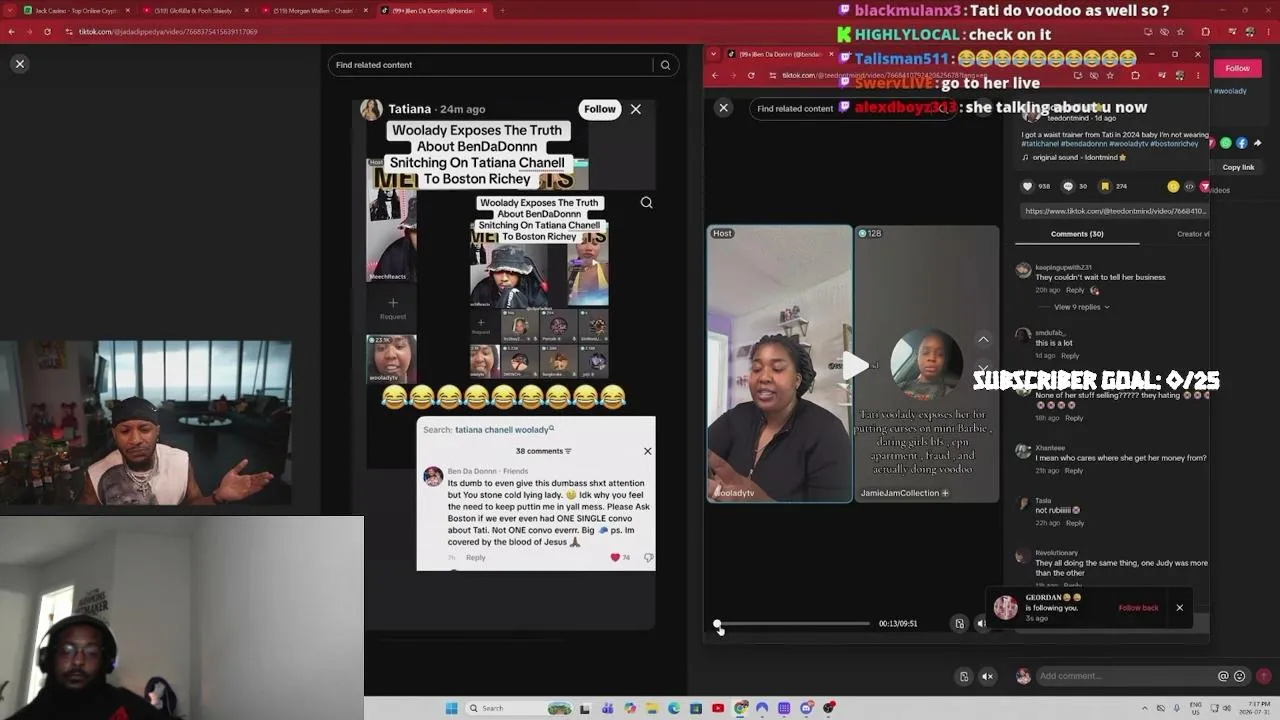
Task: Switch to the Morgan Wallen tab
Action: pos(314,11)
